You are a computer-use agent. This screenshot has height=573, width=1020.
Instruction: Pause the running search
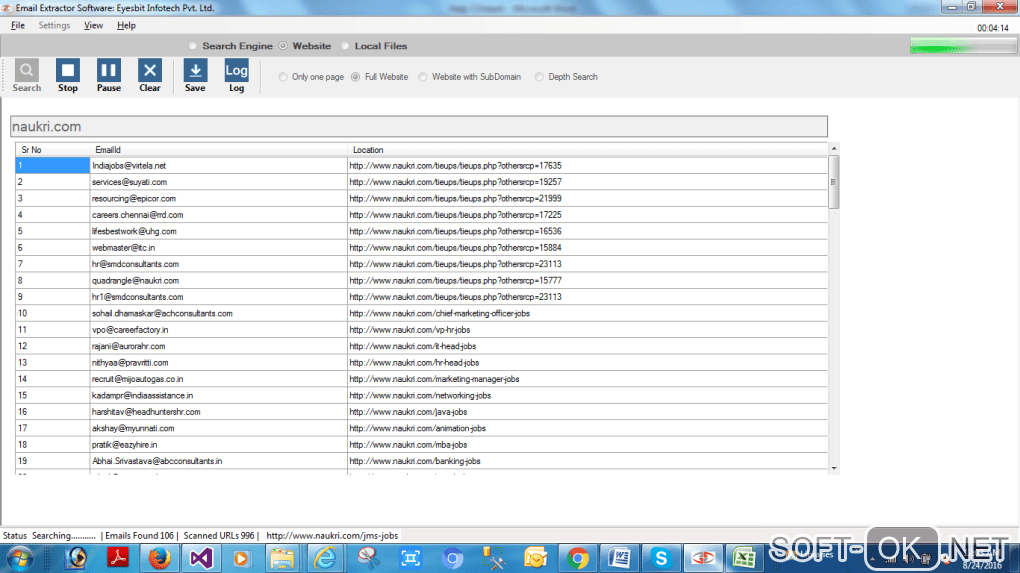109,75
